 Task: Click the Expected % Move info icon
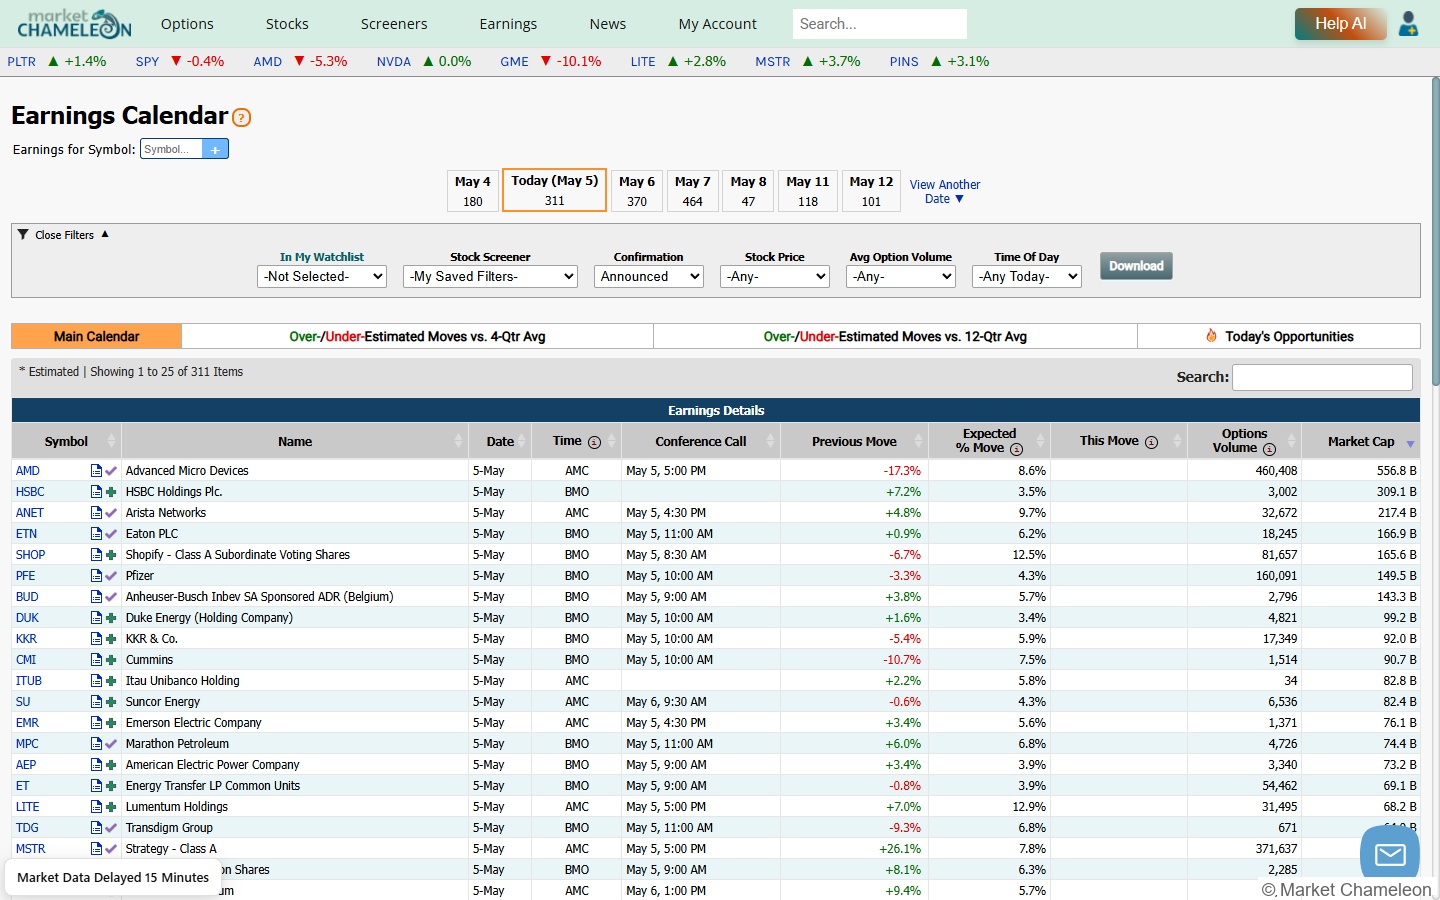coord(1016,449)
